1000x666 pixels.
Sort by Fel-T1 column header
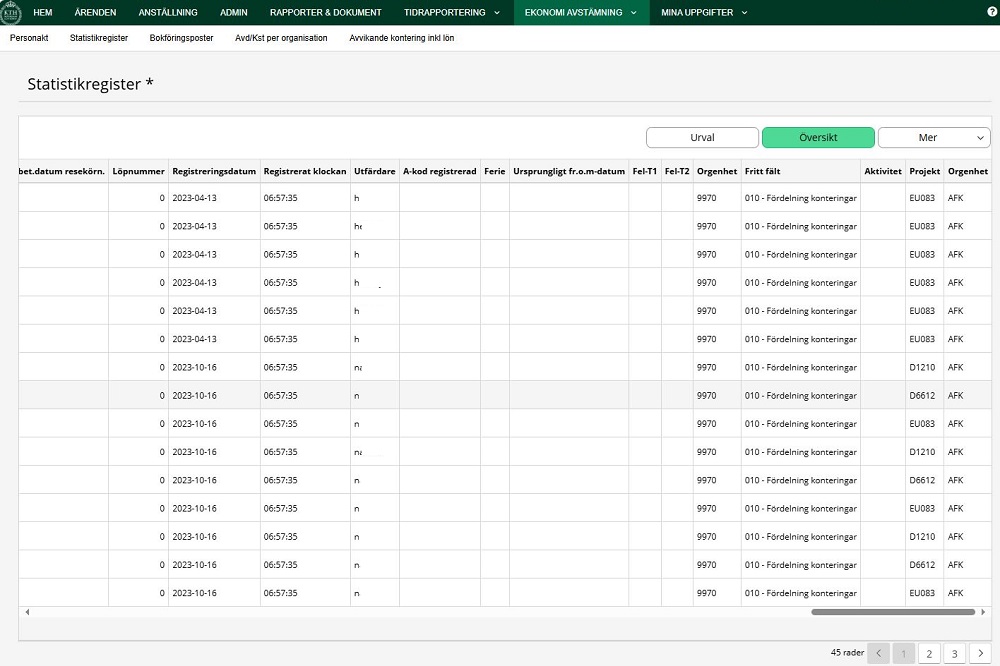[x=645, y=171]
